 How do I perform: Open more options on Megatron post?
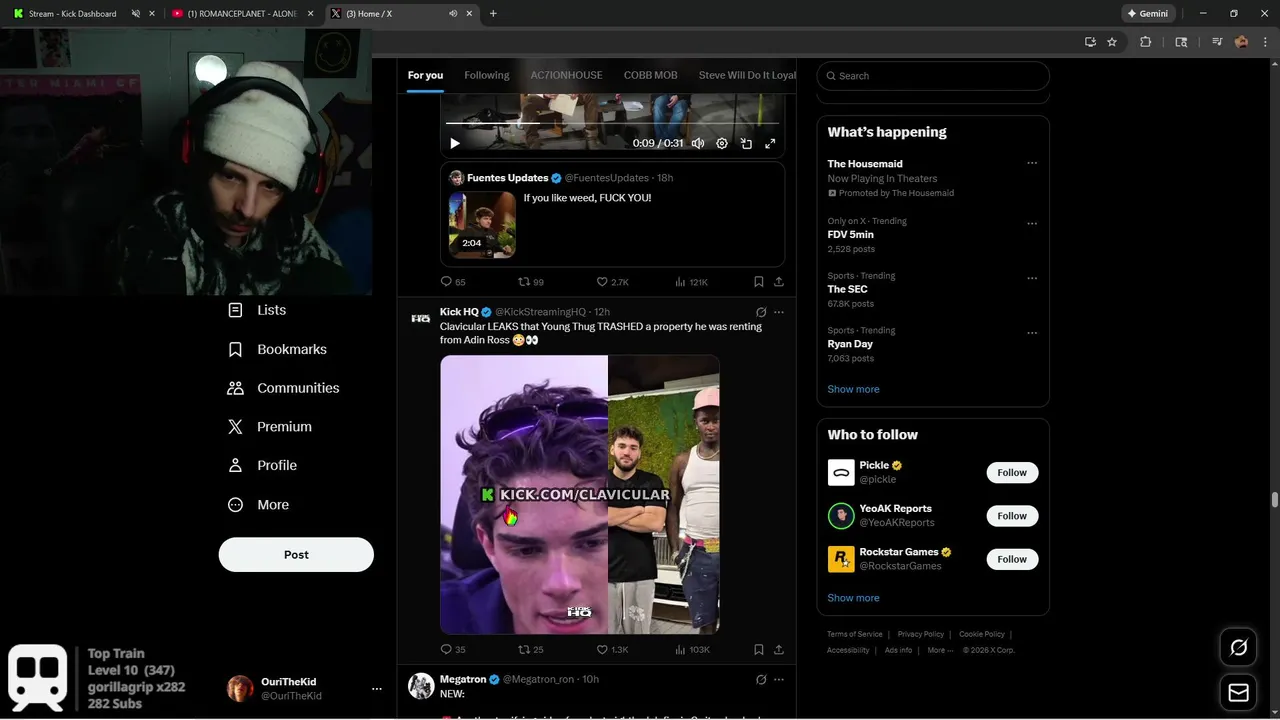(779, 679)
